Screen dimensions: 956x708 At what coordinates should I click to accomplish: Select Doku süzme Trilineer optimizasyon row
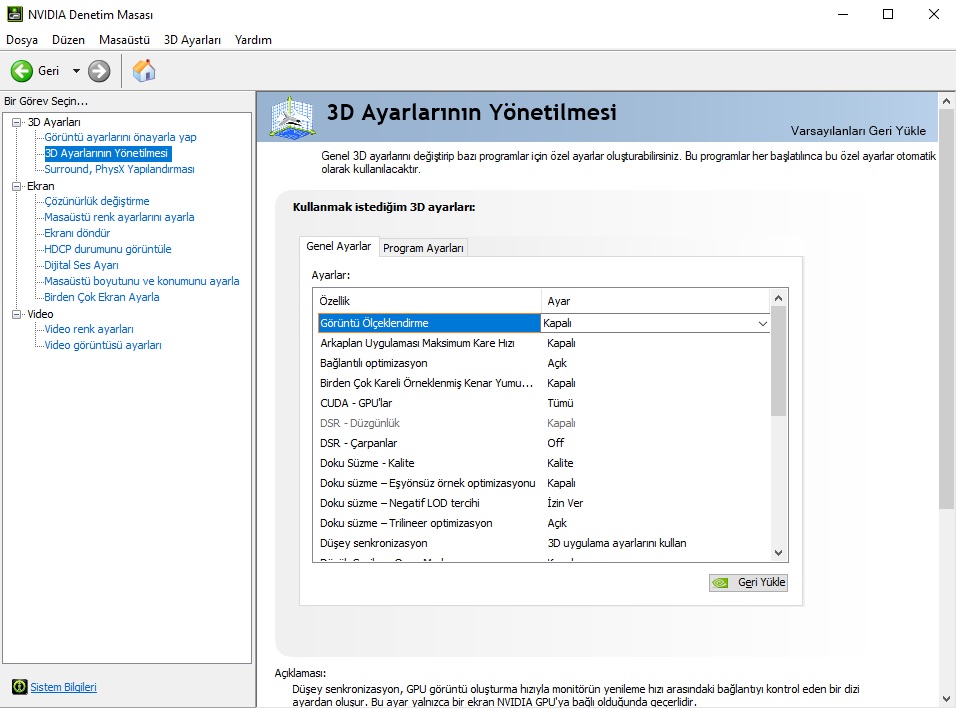coord(544,524)
